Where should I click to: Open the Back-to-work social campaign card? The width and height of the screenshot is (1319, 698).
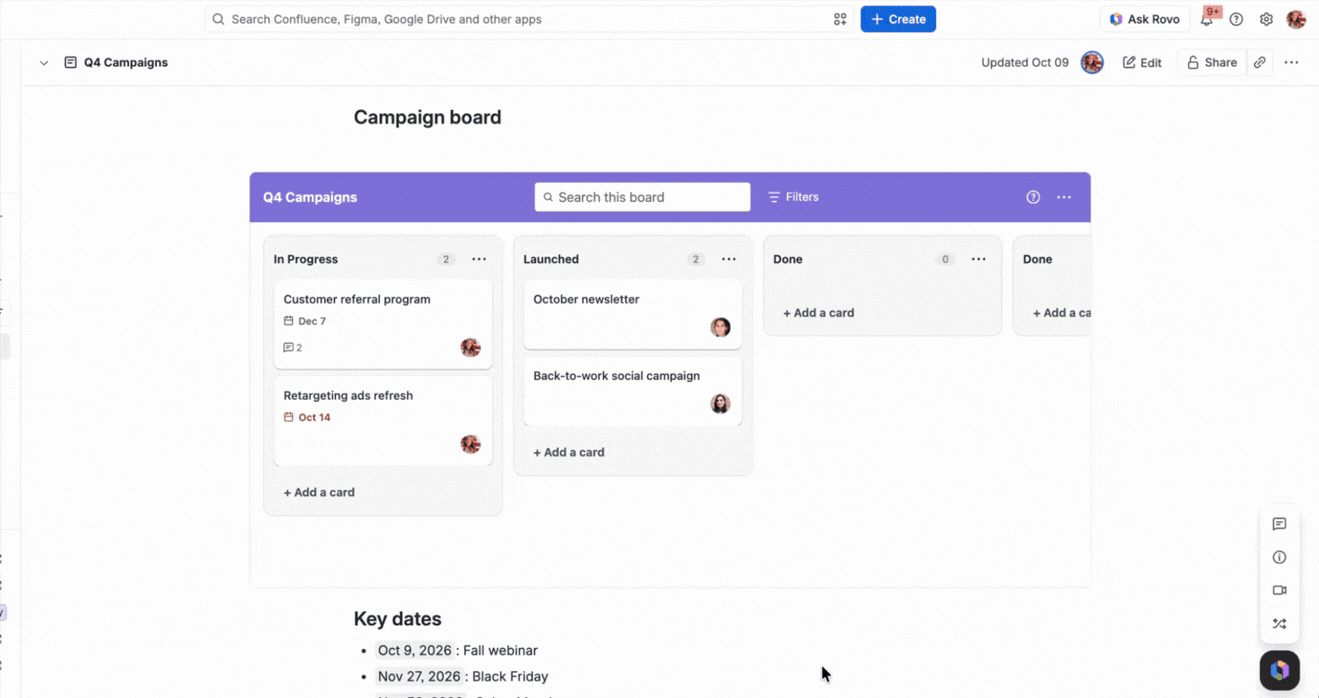633,391
